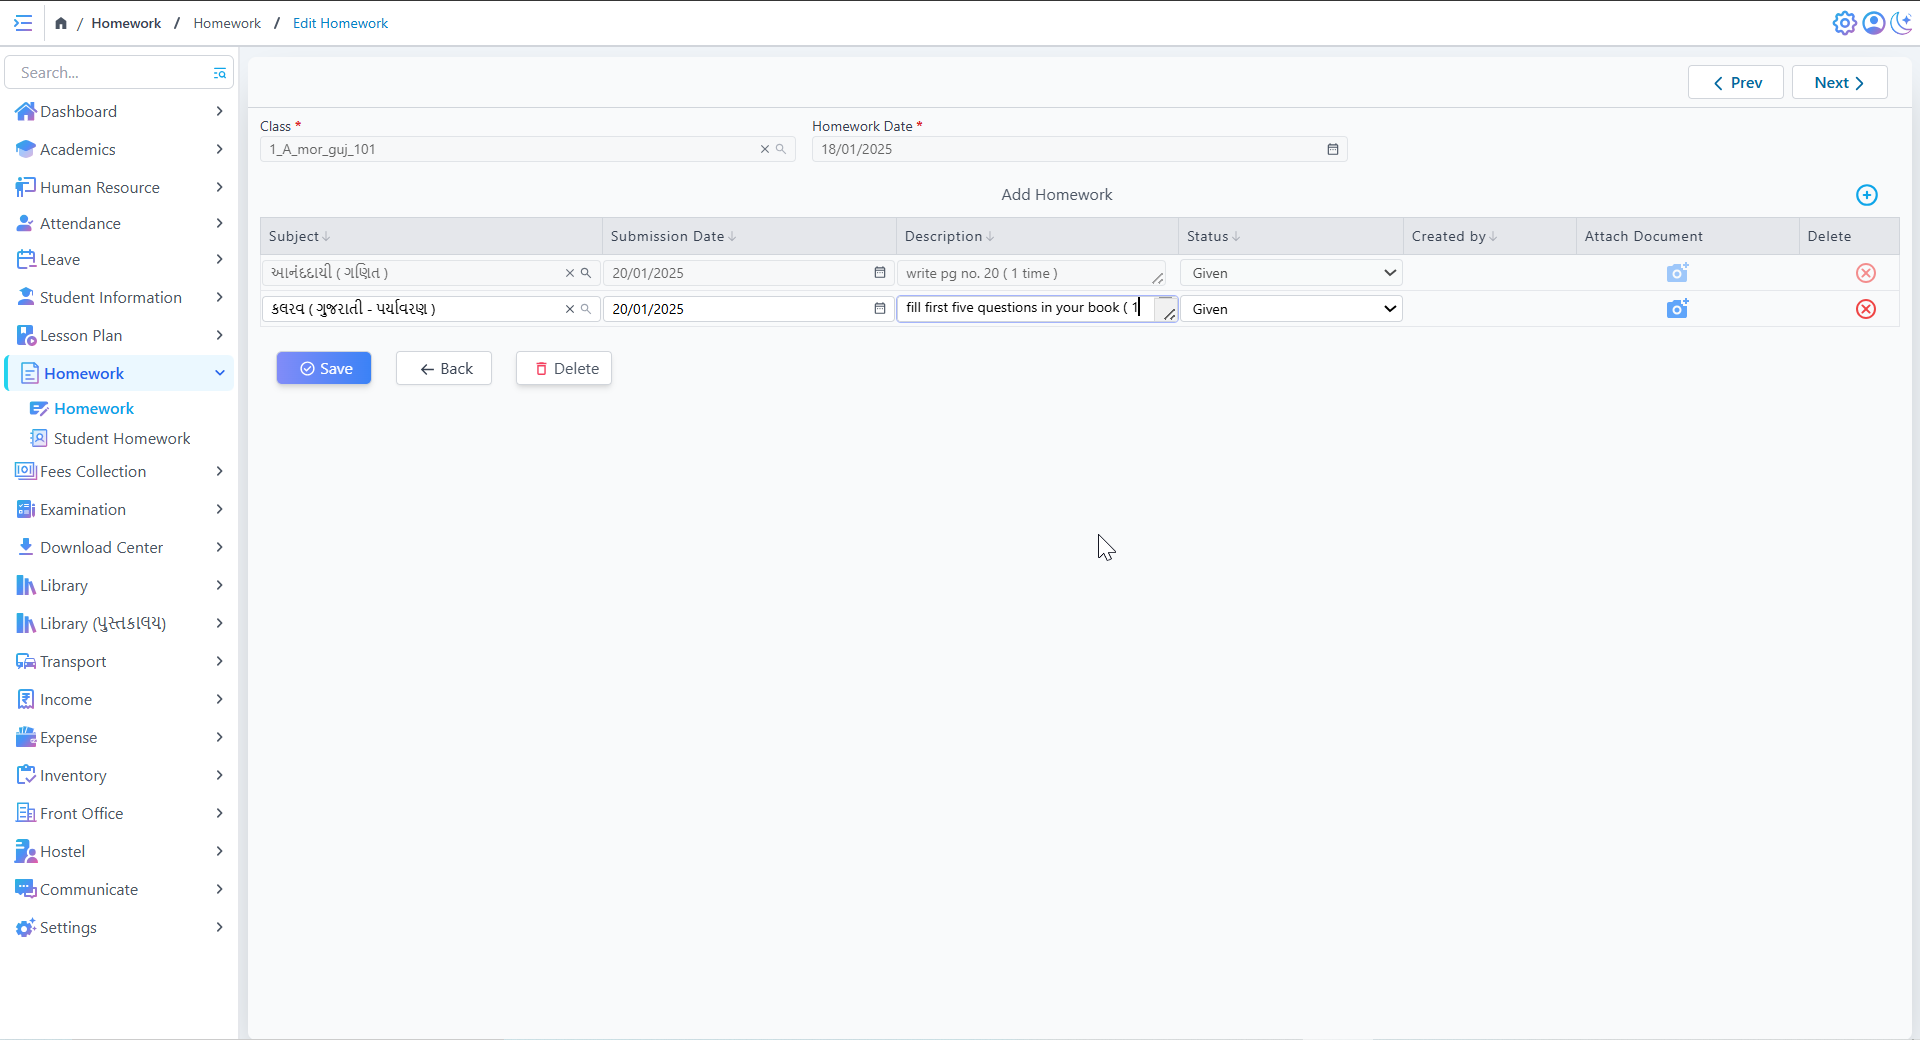Open Student Homework submenu item
The width and height of the screenshot is (1920, 1040).
(121, 439)
